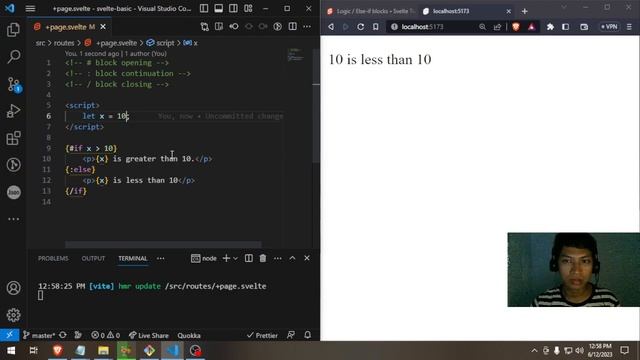This screenshot has height=360, width=640.
Task: Toggle panel layout button in title bar
Action: [218, 8]
